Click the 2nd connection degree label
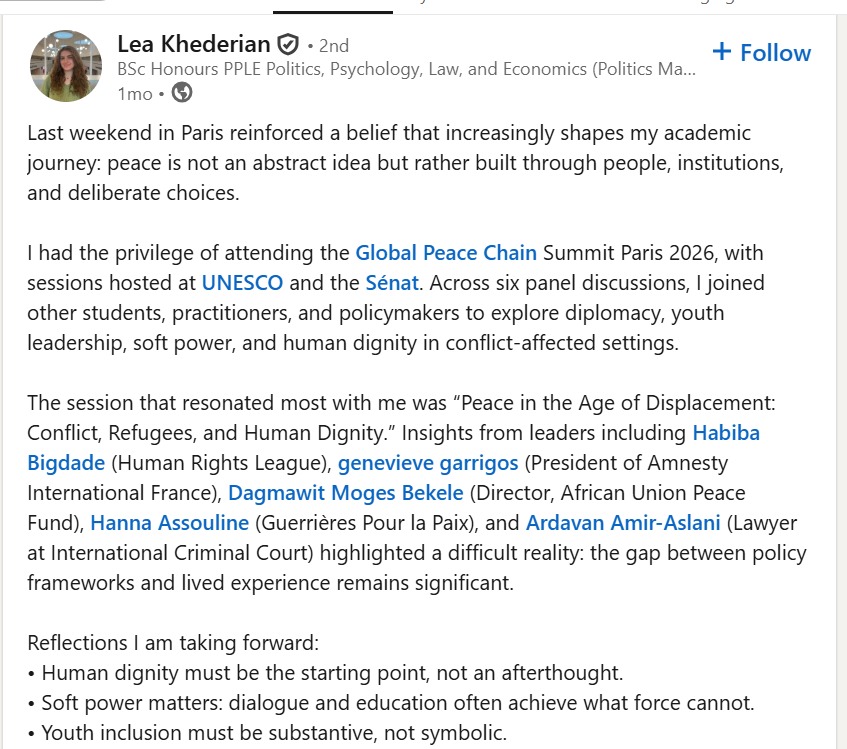847x749 pixels. pos(333,43)
